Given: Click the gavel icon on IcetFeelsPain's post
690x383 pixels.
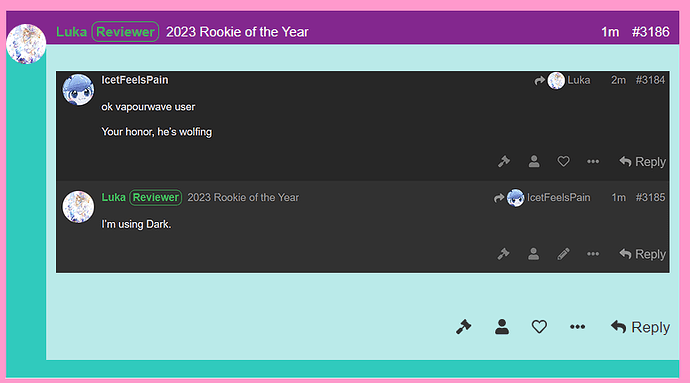Looking at the screenshot, I should point(504,162).
